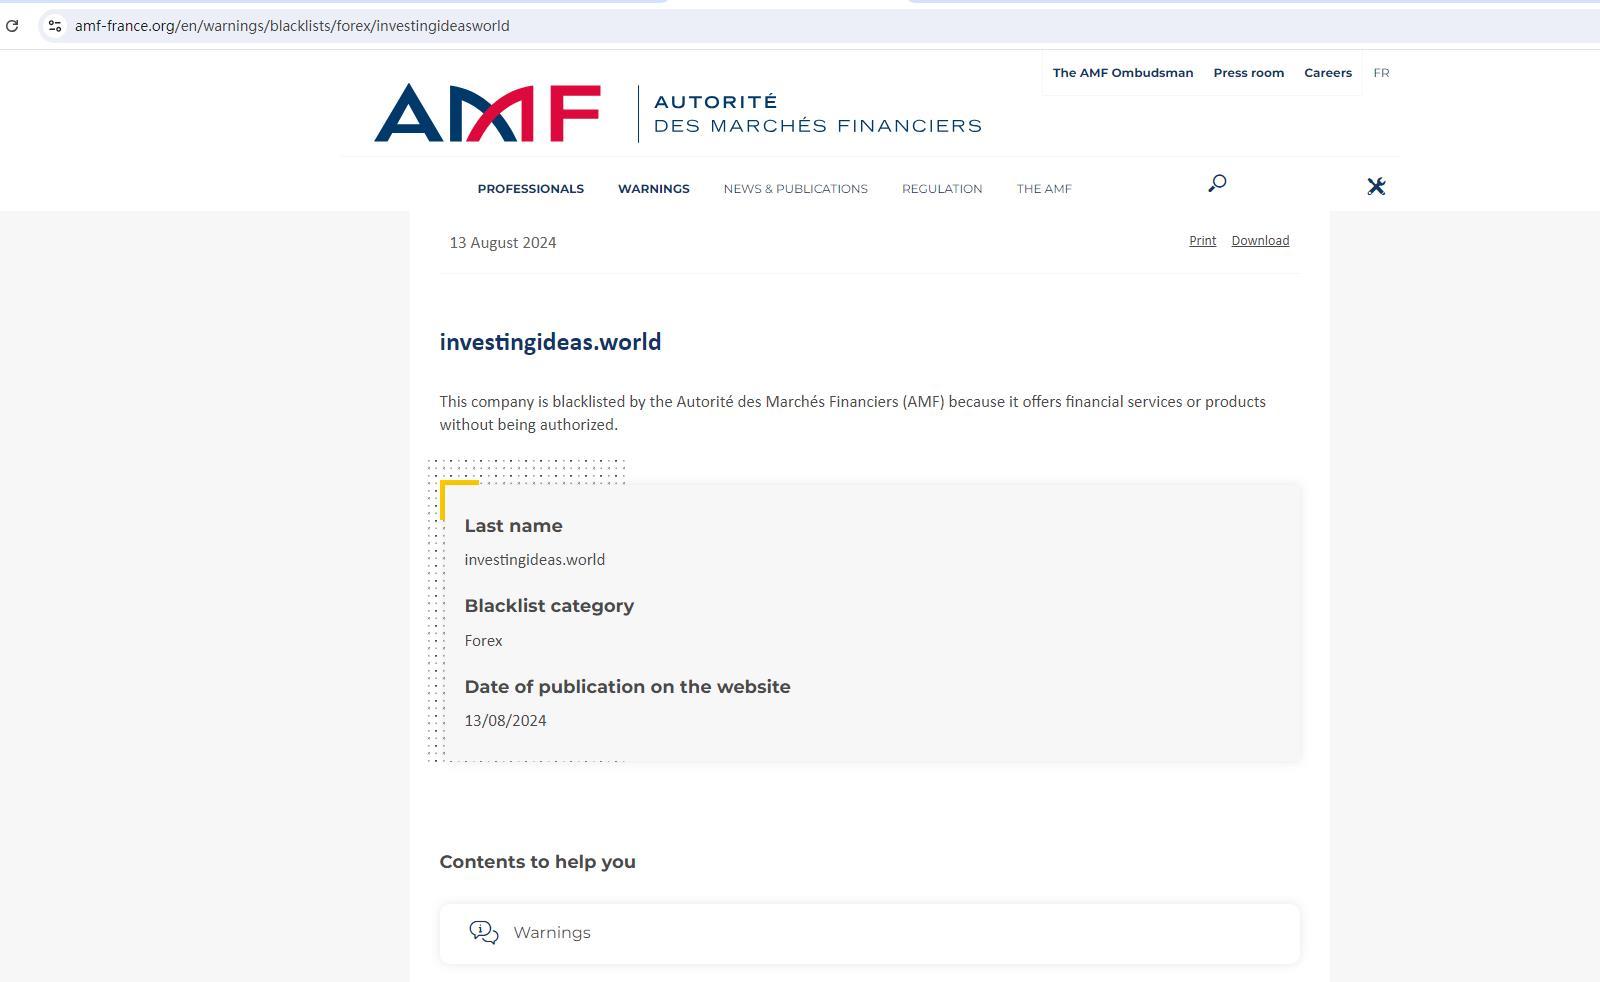Open the search magnifier icon
Screen dimensions: 1600x982
[x=1217, y=183]
